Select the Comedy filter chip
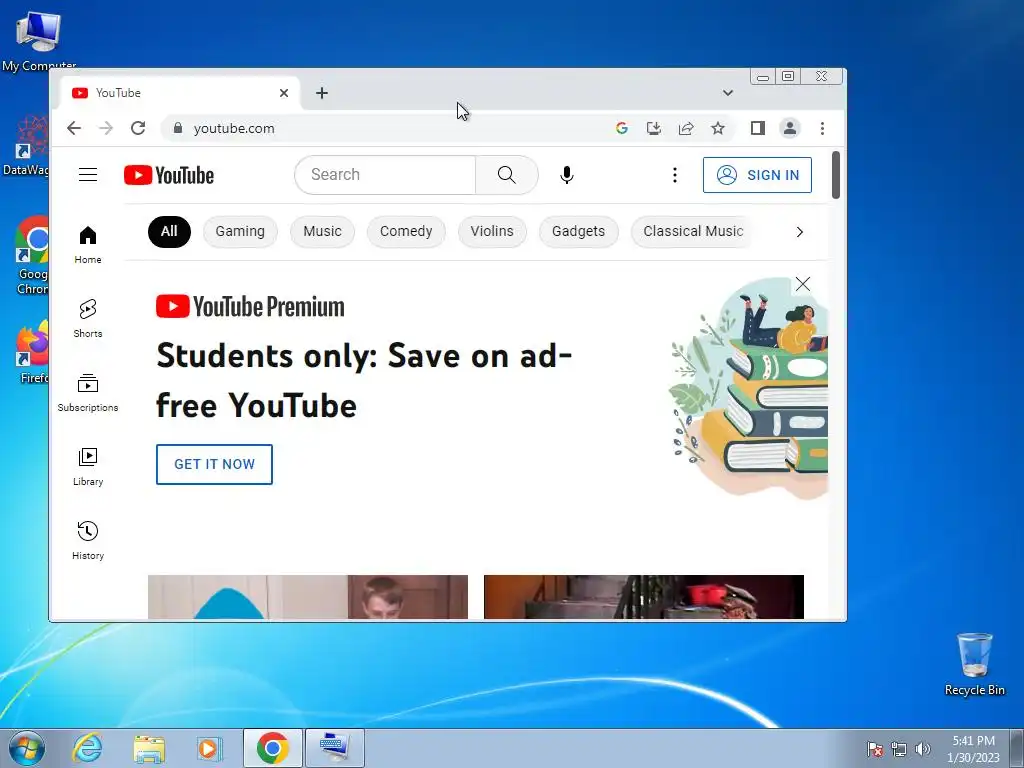1024x768 pixels. point(406,232)
